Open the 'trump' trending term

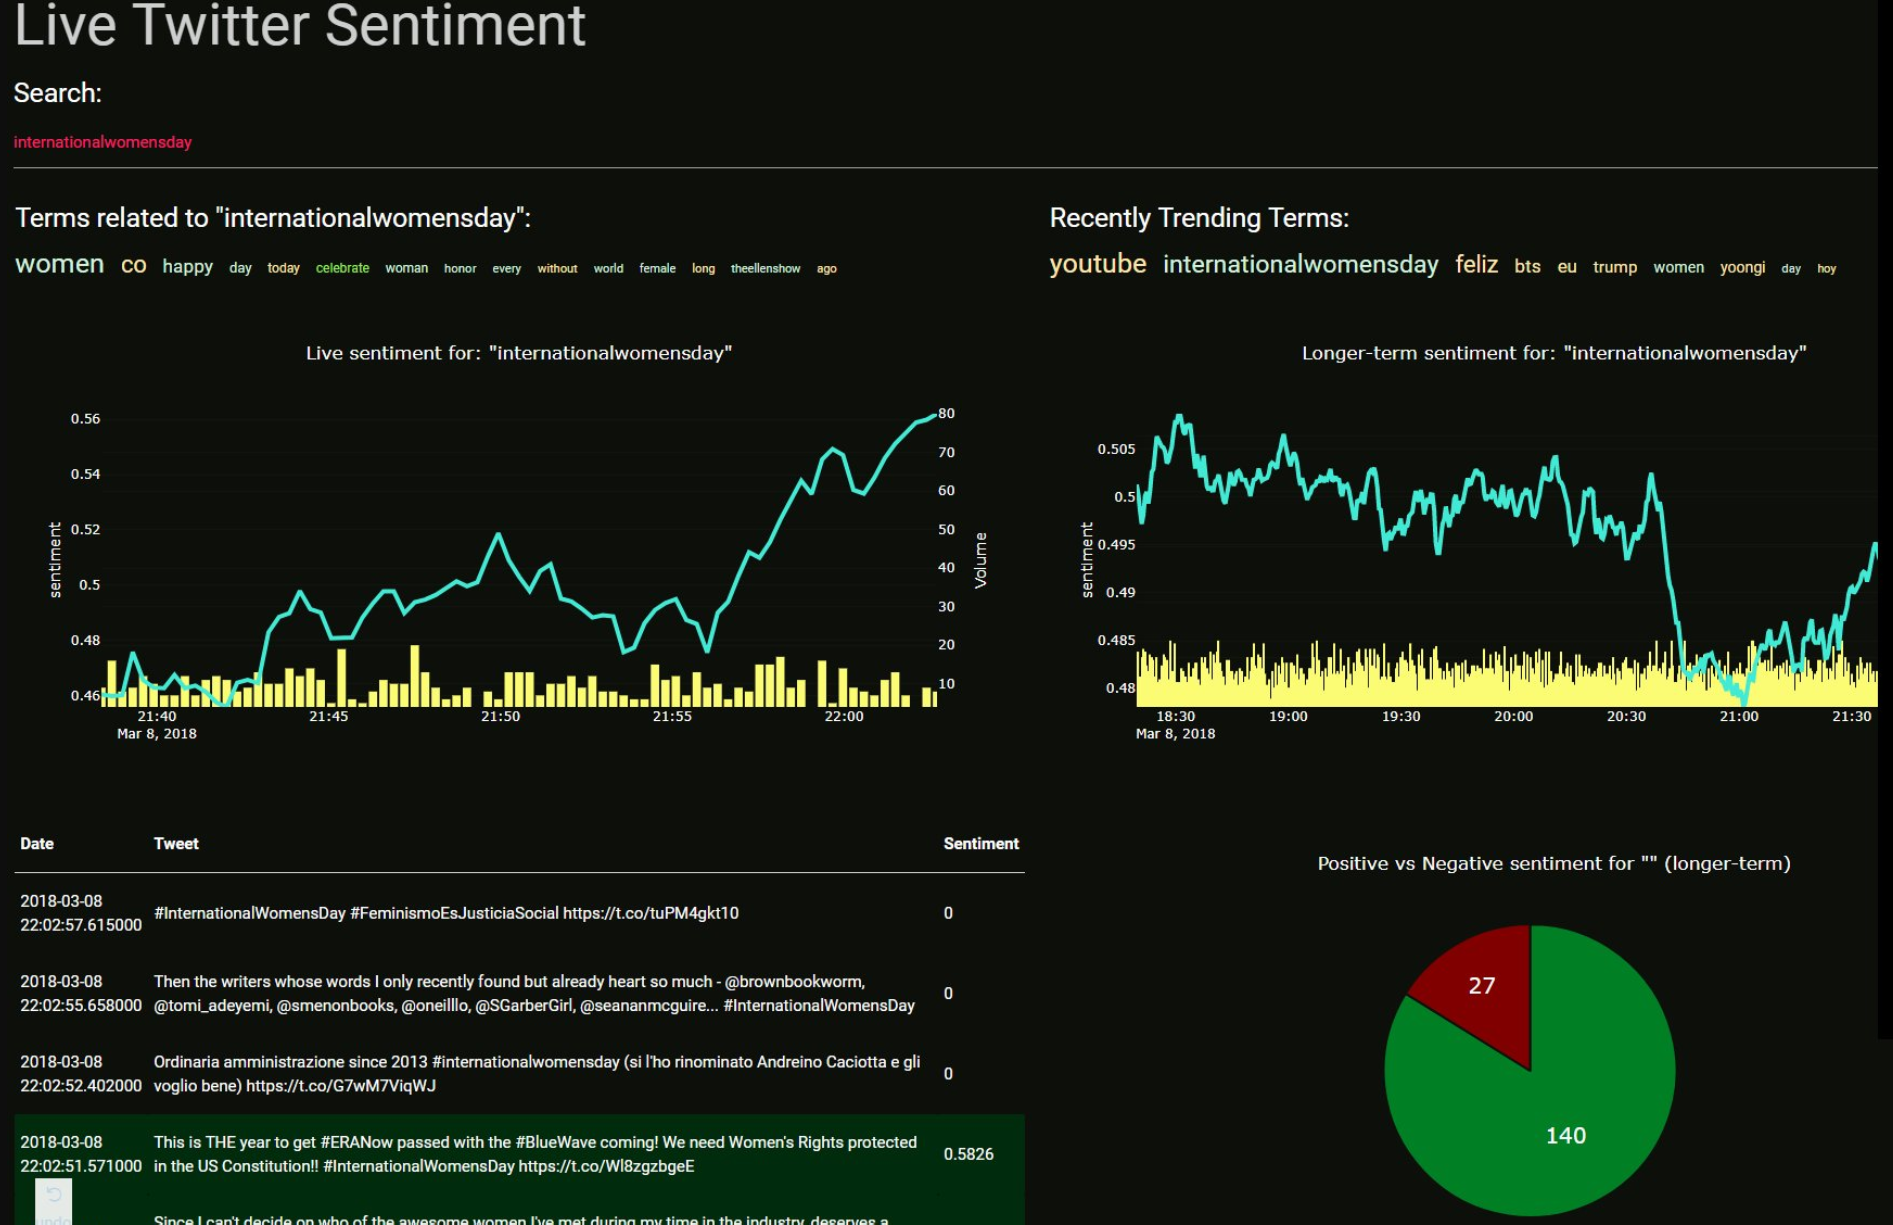(1613, 267)
